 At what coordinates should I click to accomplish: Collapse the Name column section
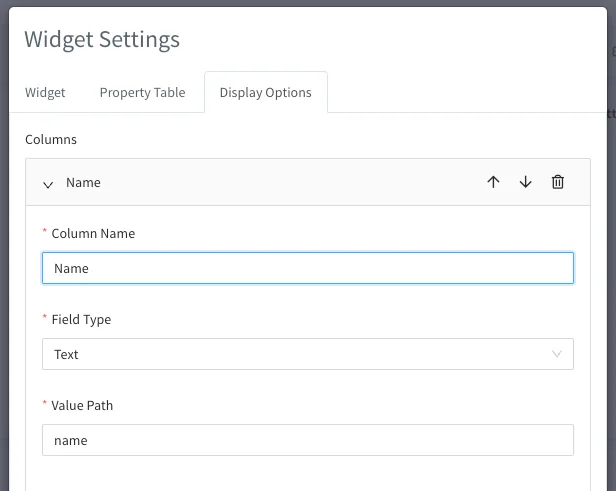click(x=48, y=184)
